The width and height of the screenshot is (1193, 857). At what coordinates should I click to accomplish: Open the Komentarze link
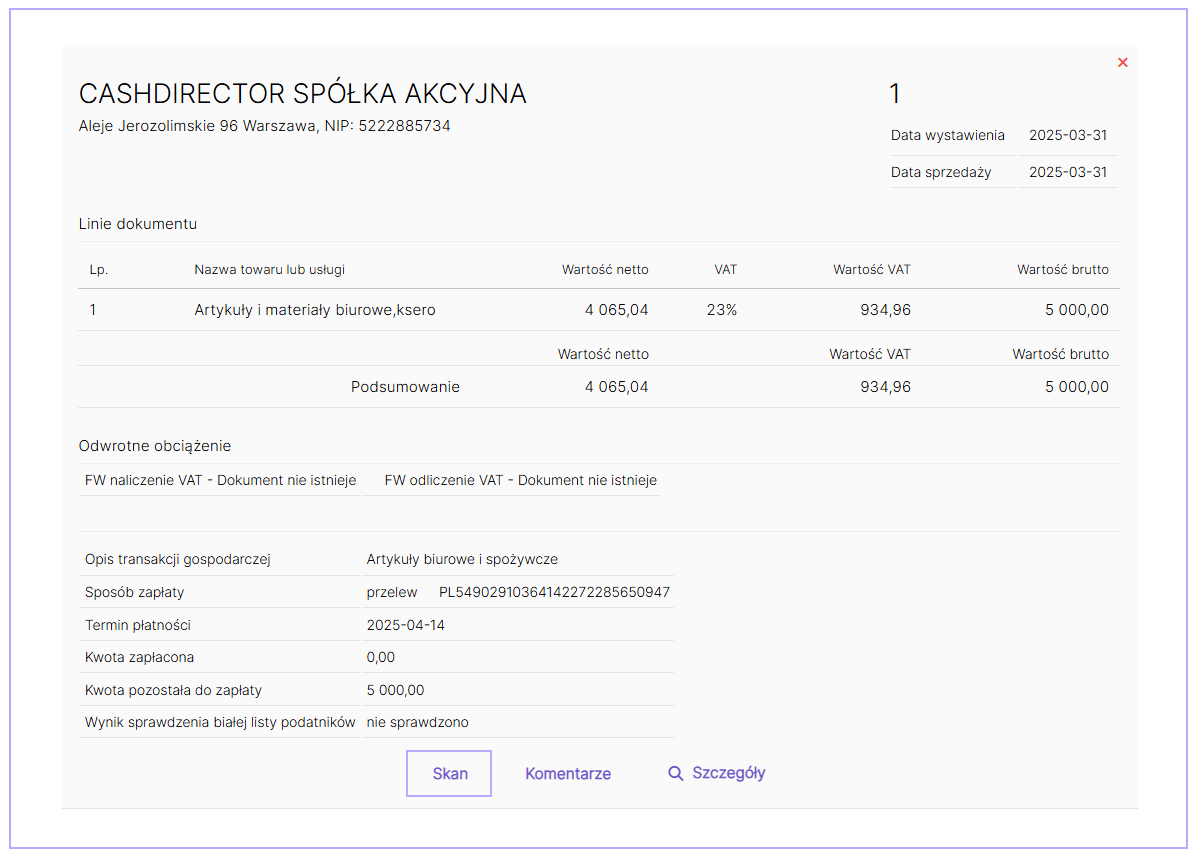[568, 773]
